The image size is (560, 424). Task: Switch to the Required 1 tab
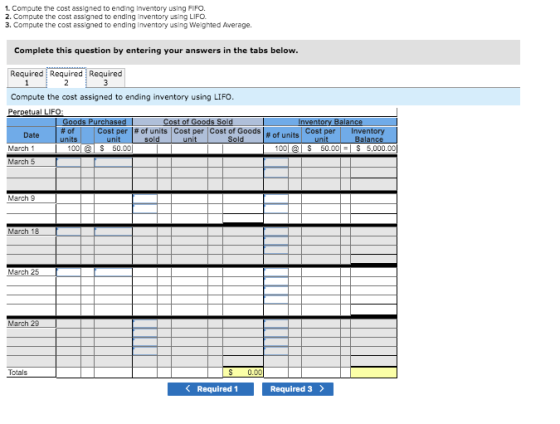point(27,78)
